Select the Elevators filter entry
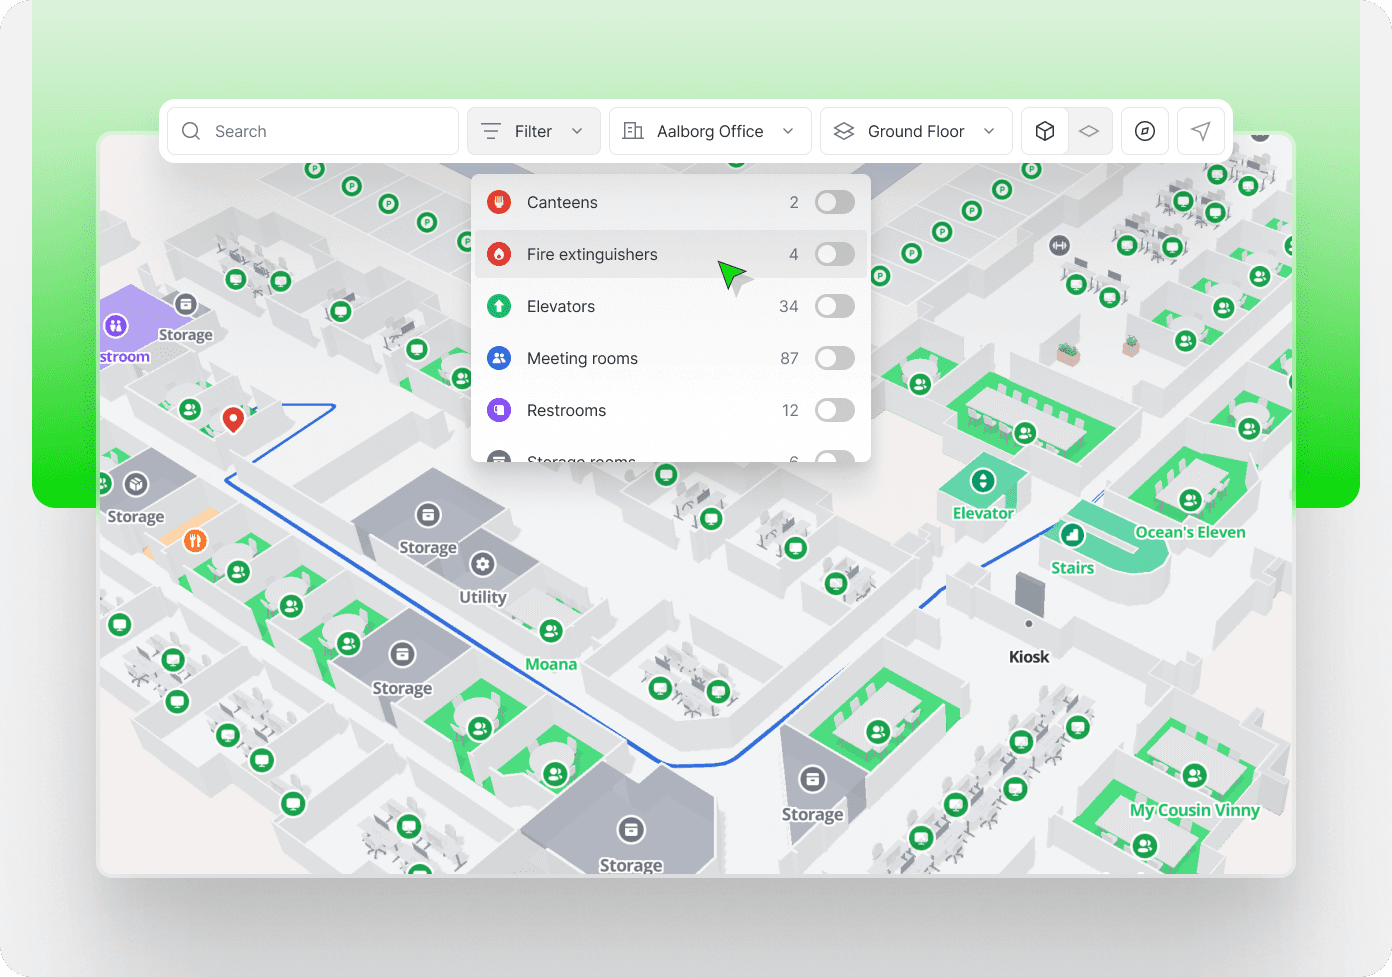1392x977 pixels. click(x=671, y=306)
